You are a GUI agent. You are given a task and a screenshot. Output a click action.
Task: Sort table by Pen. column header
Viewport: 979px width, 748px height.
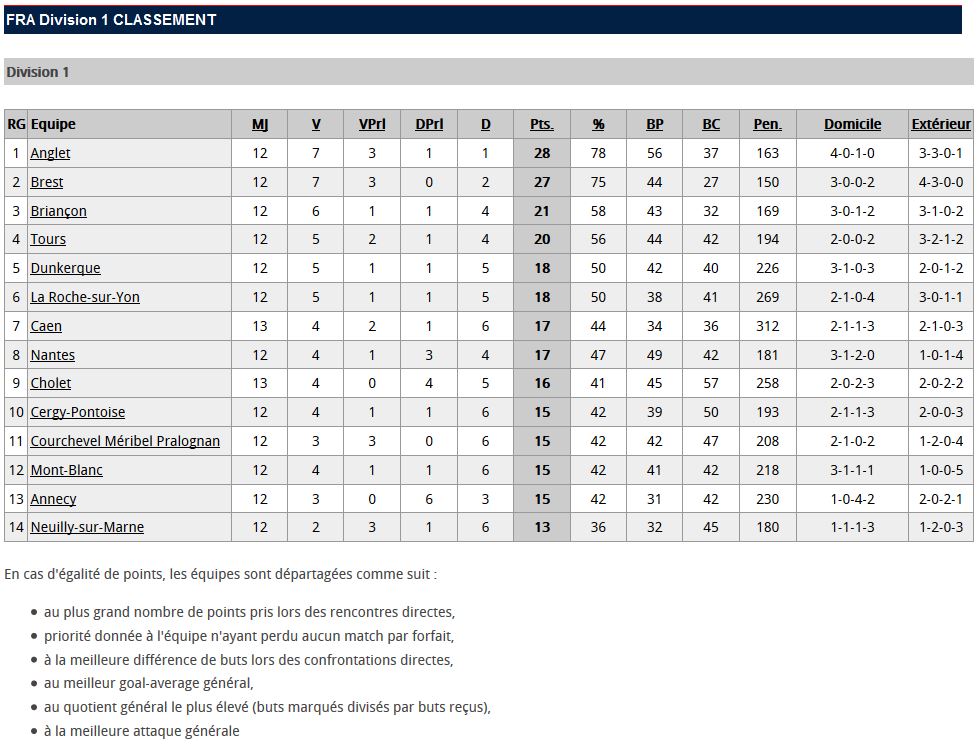(x=767, y=124)
